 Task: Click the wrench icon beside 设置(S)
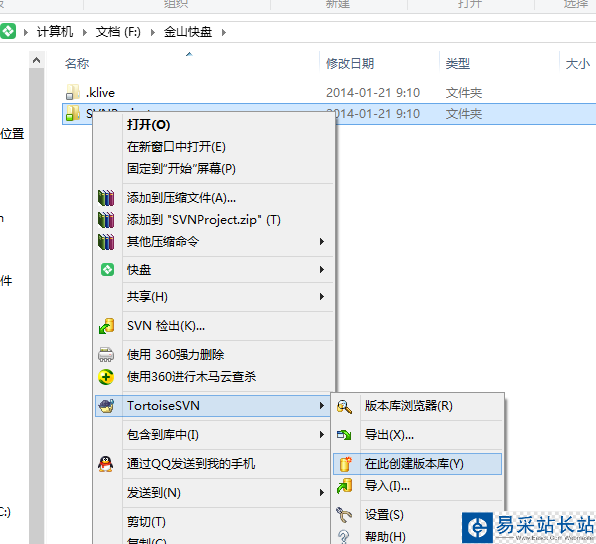344,515
